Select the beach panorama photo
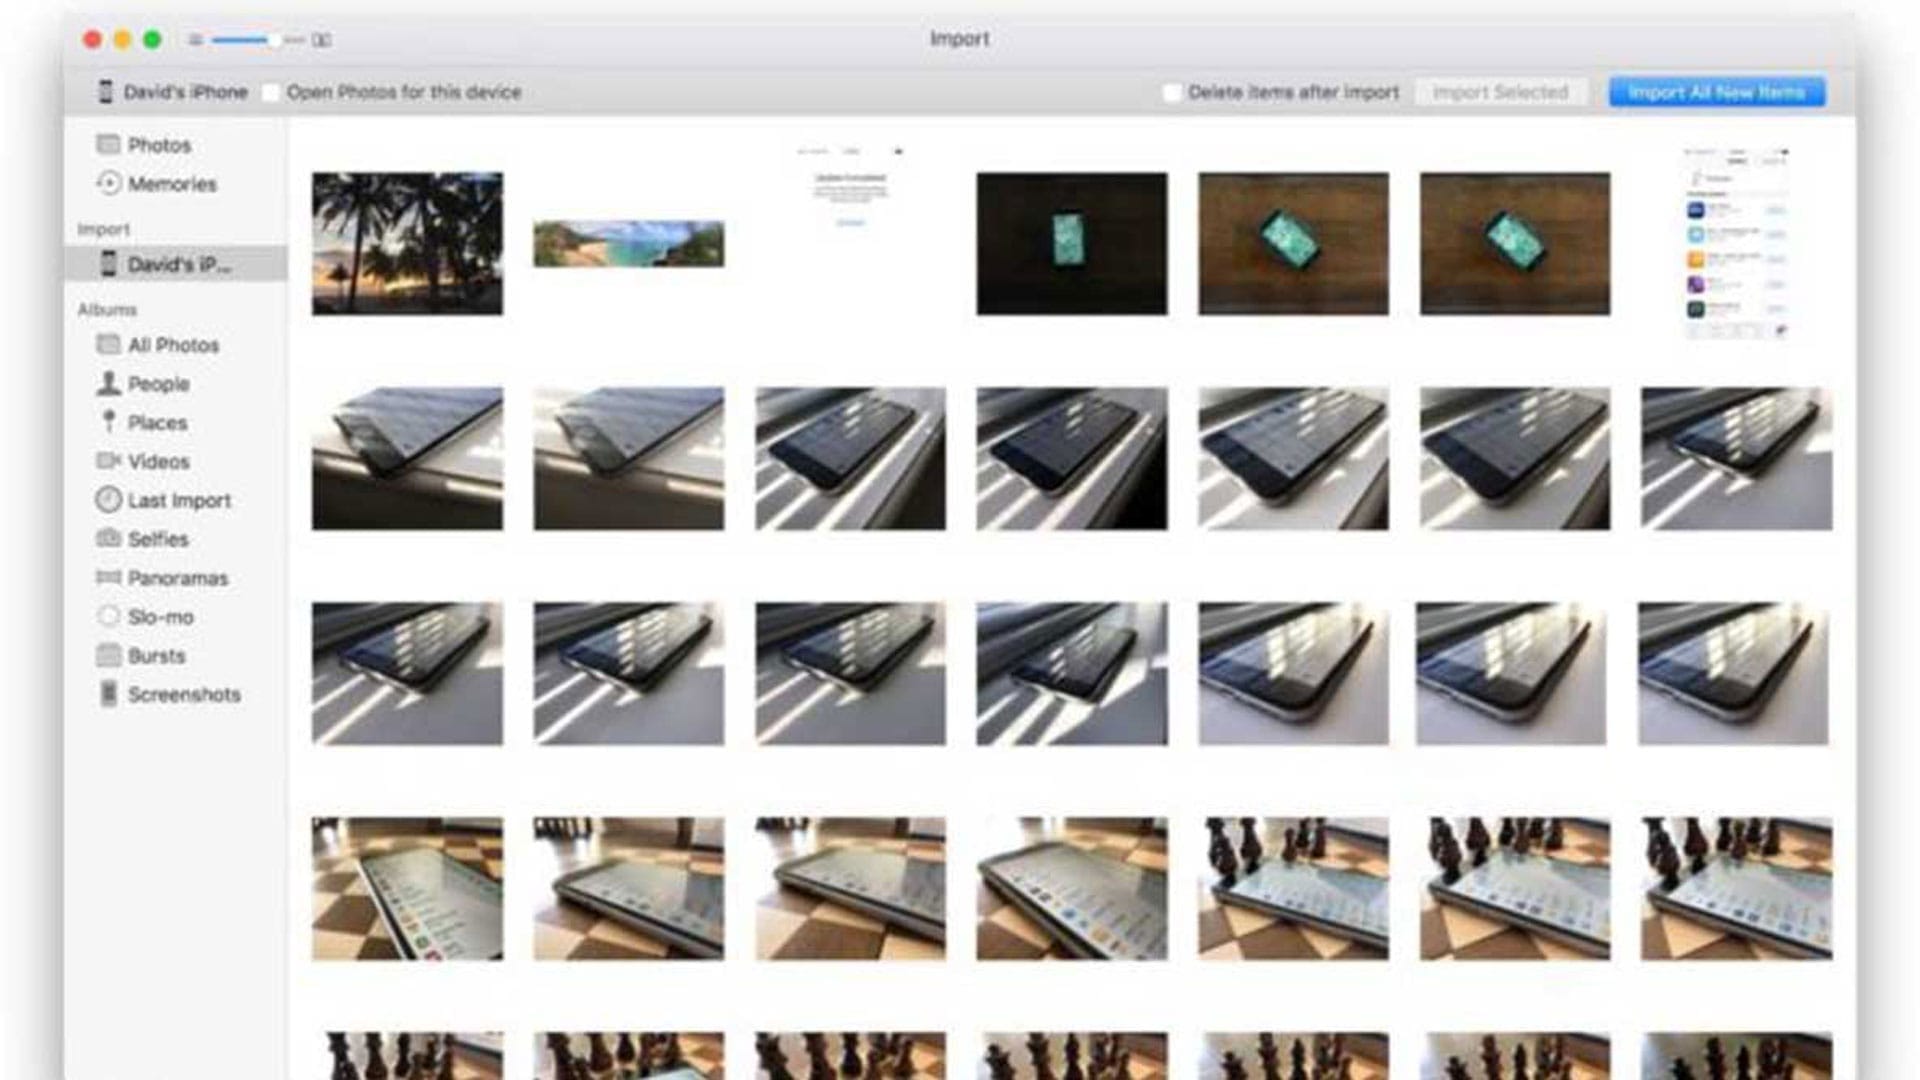Screen dimensions: 1920x1080 (x=628, y=243)
